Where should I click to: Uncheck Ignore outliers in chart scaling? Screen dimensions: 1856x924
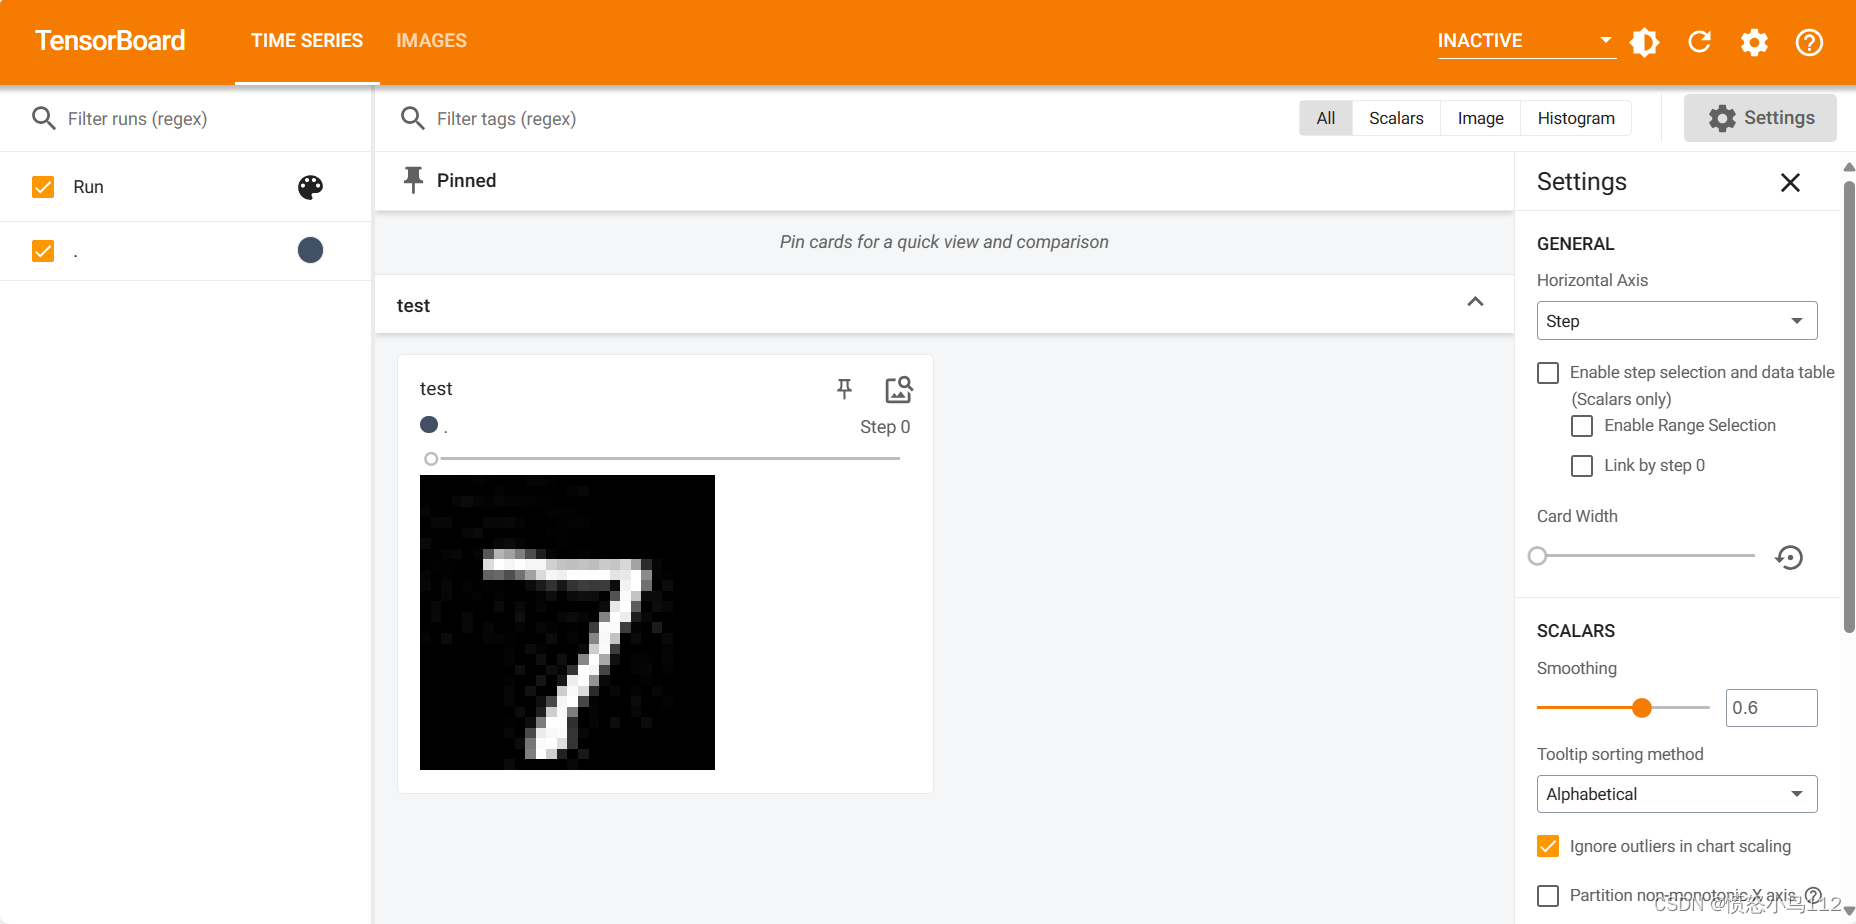(x=1548, y=846)
